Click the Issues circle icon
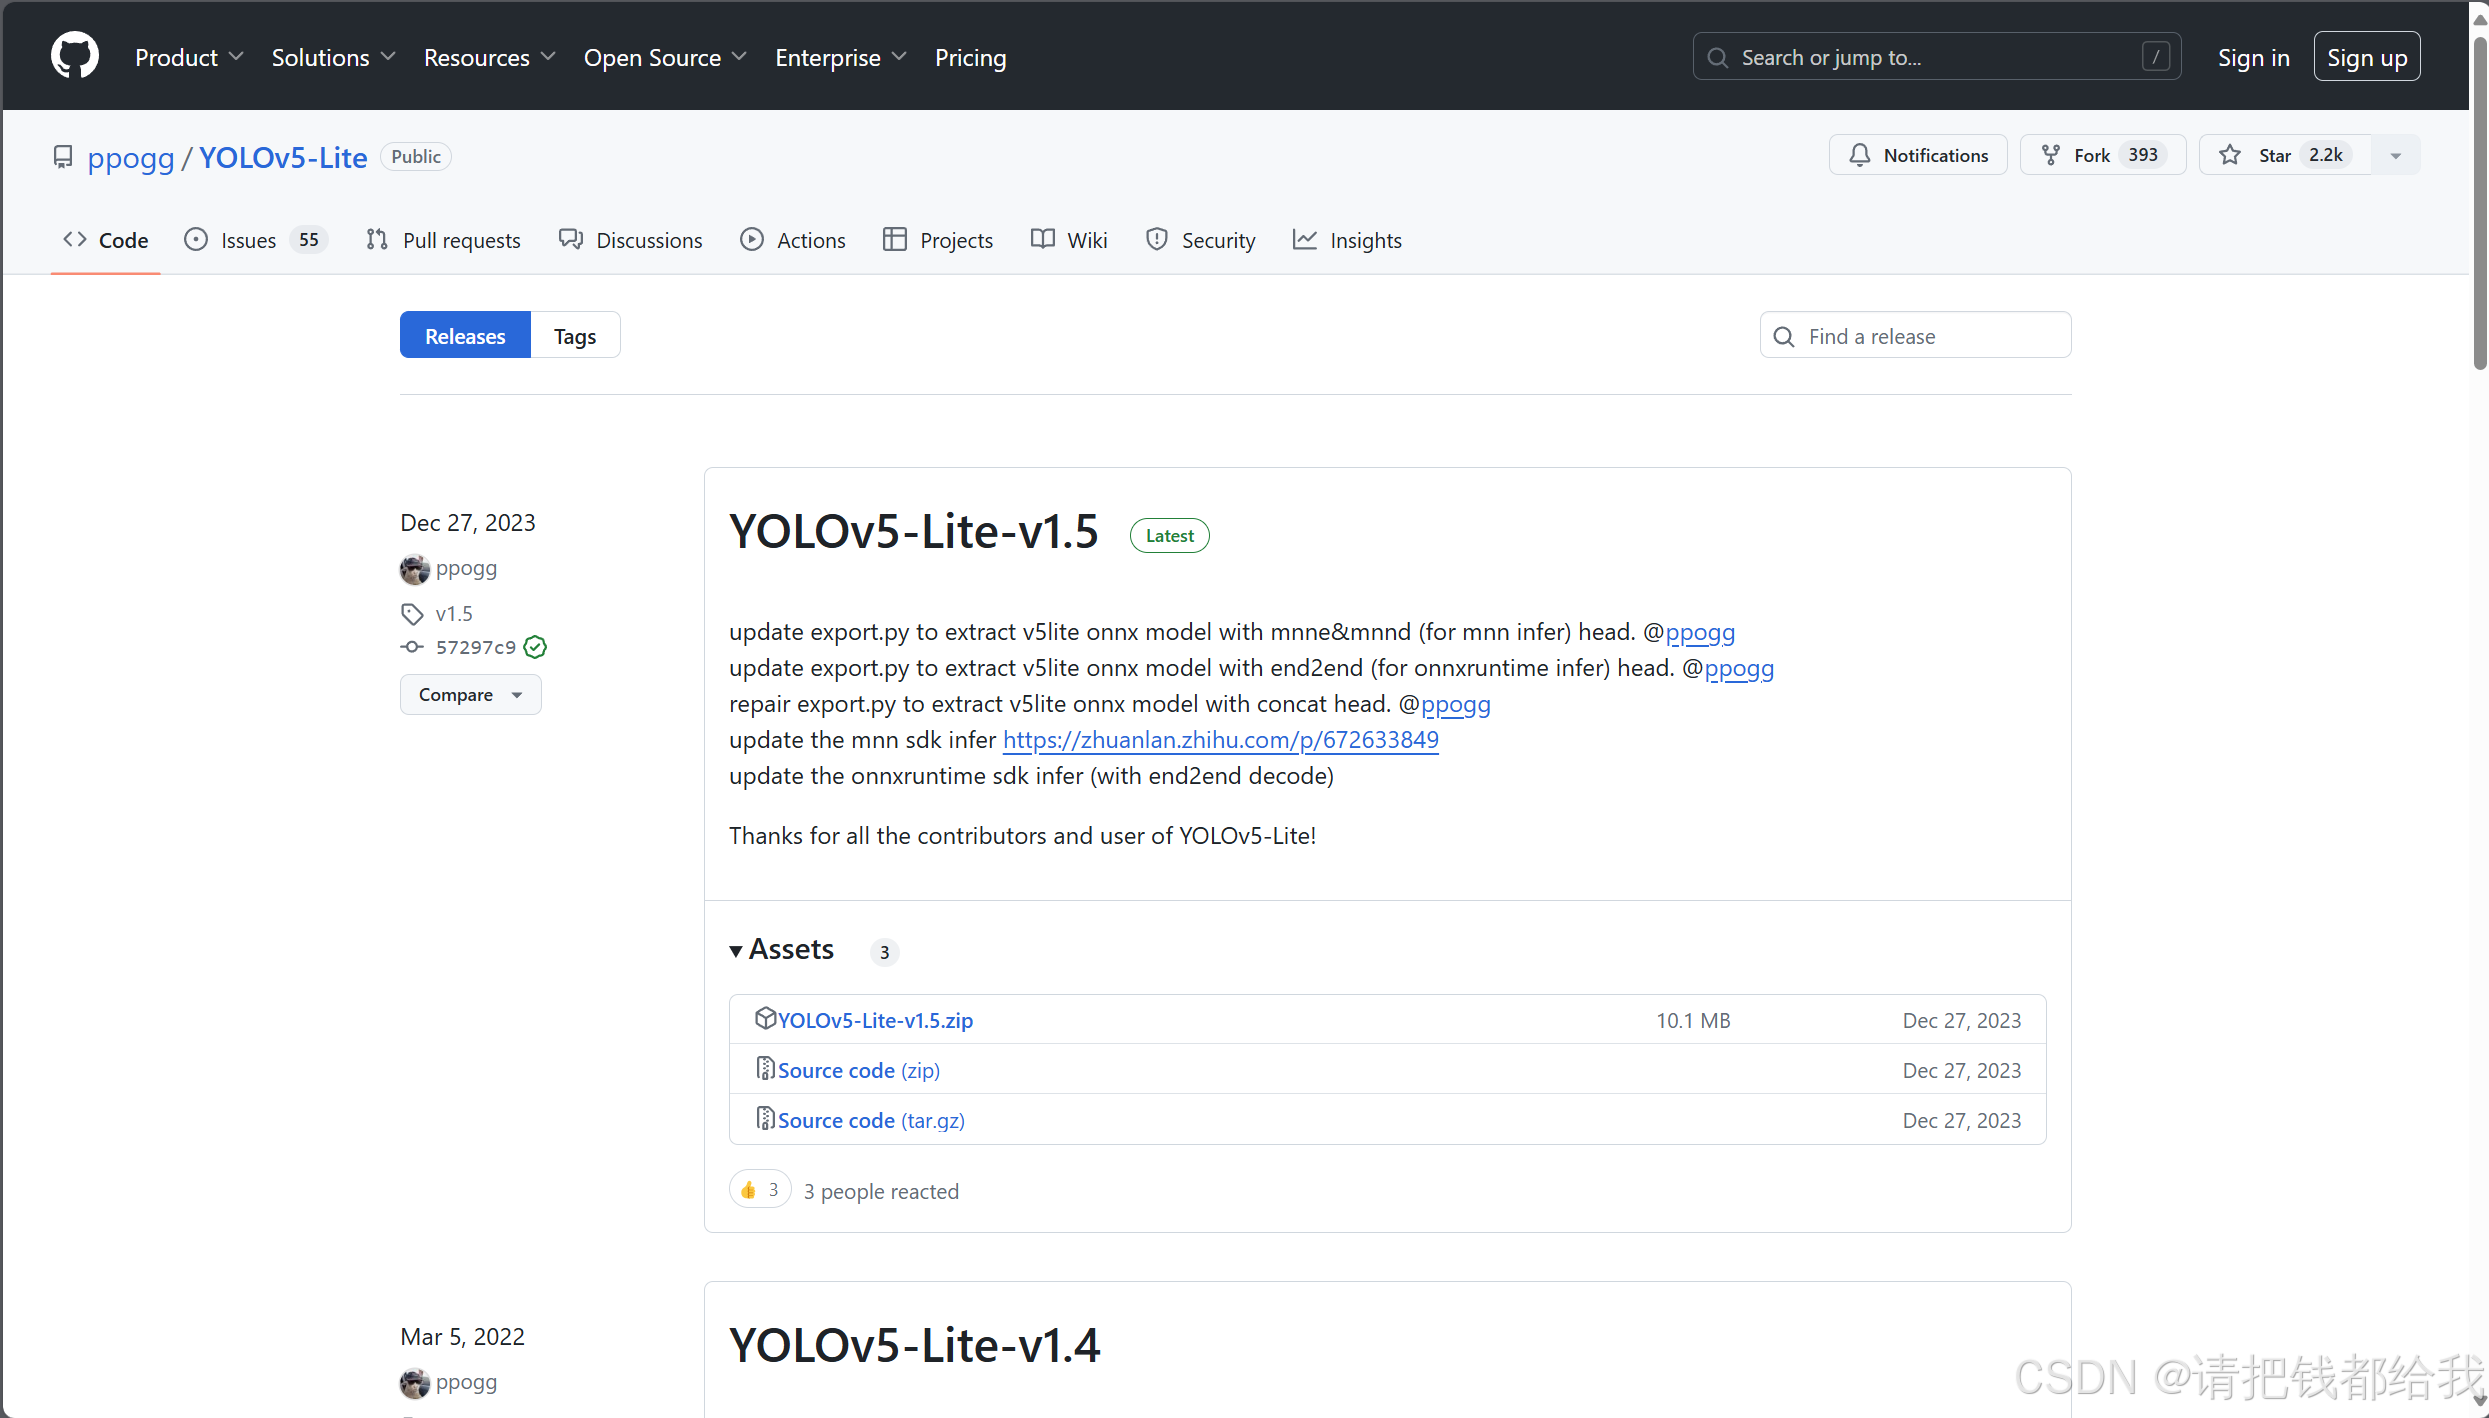Viewport: 2489px width, 1418px height. (x=196, y=240)
